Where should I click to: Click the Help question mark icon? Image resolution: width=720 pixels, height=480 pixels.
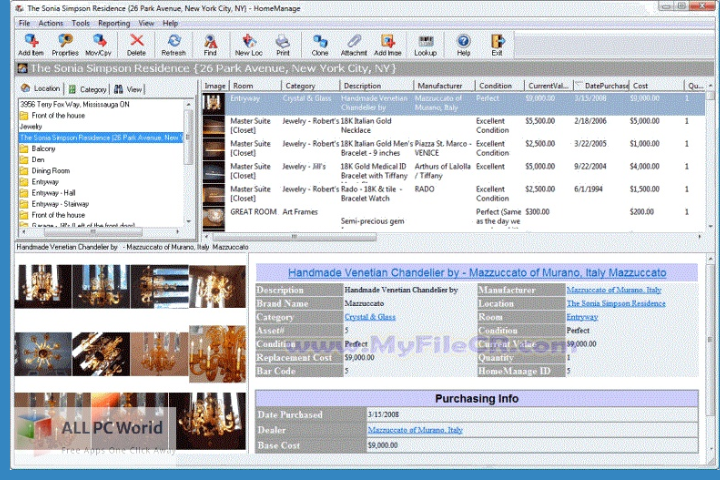click(x=463, y=45)
